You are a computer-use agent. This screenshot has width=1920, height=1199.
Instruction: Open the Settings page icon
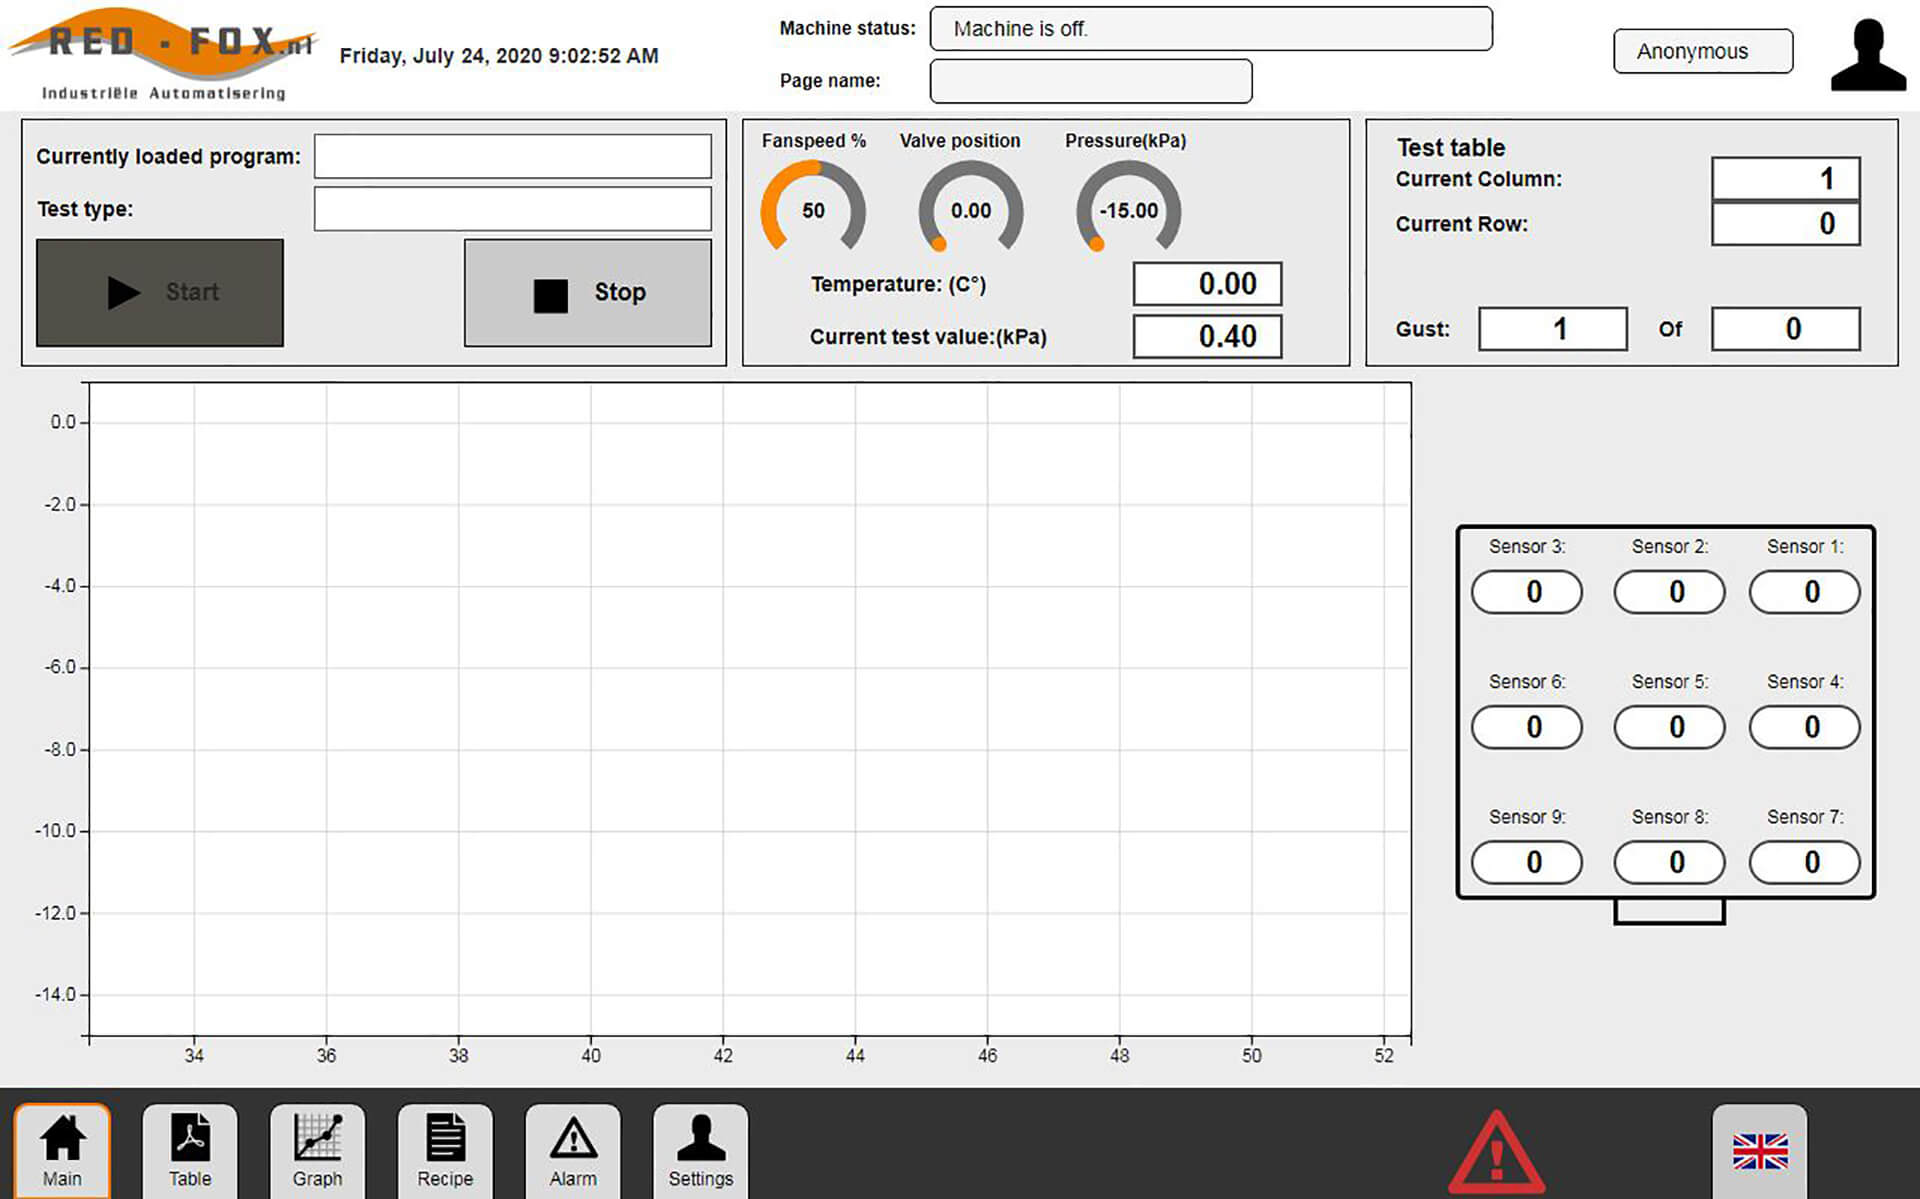[701, 1150]
